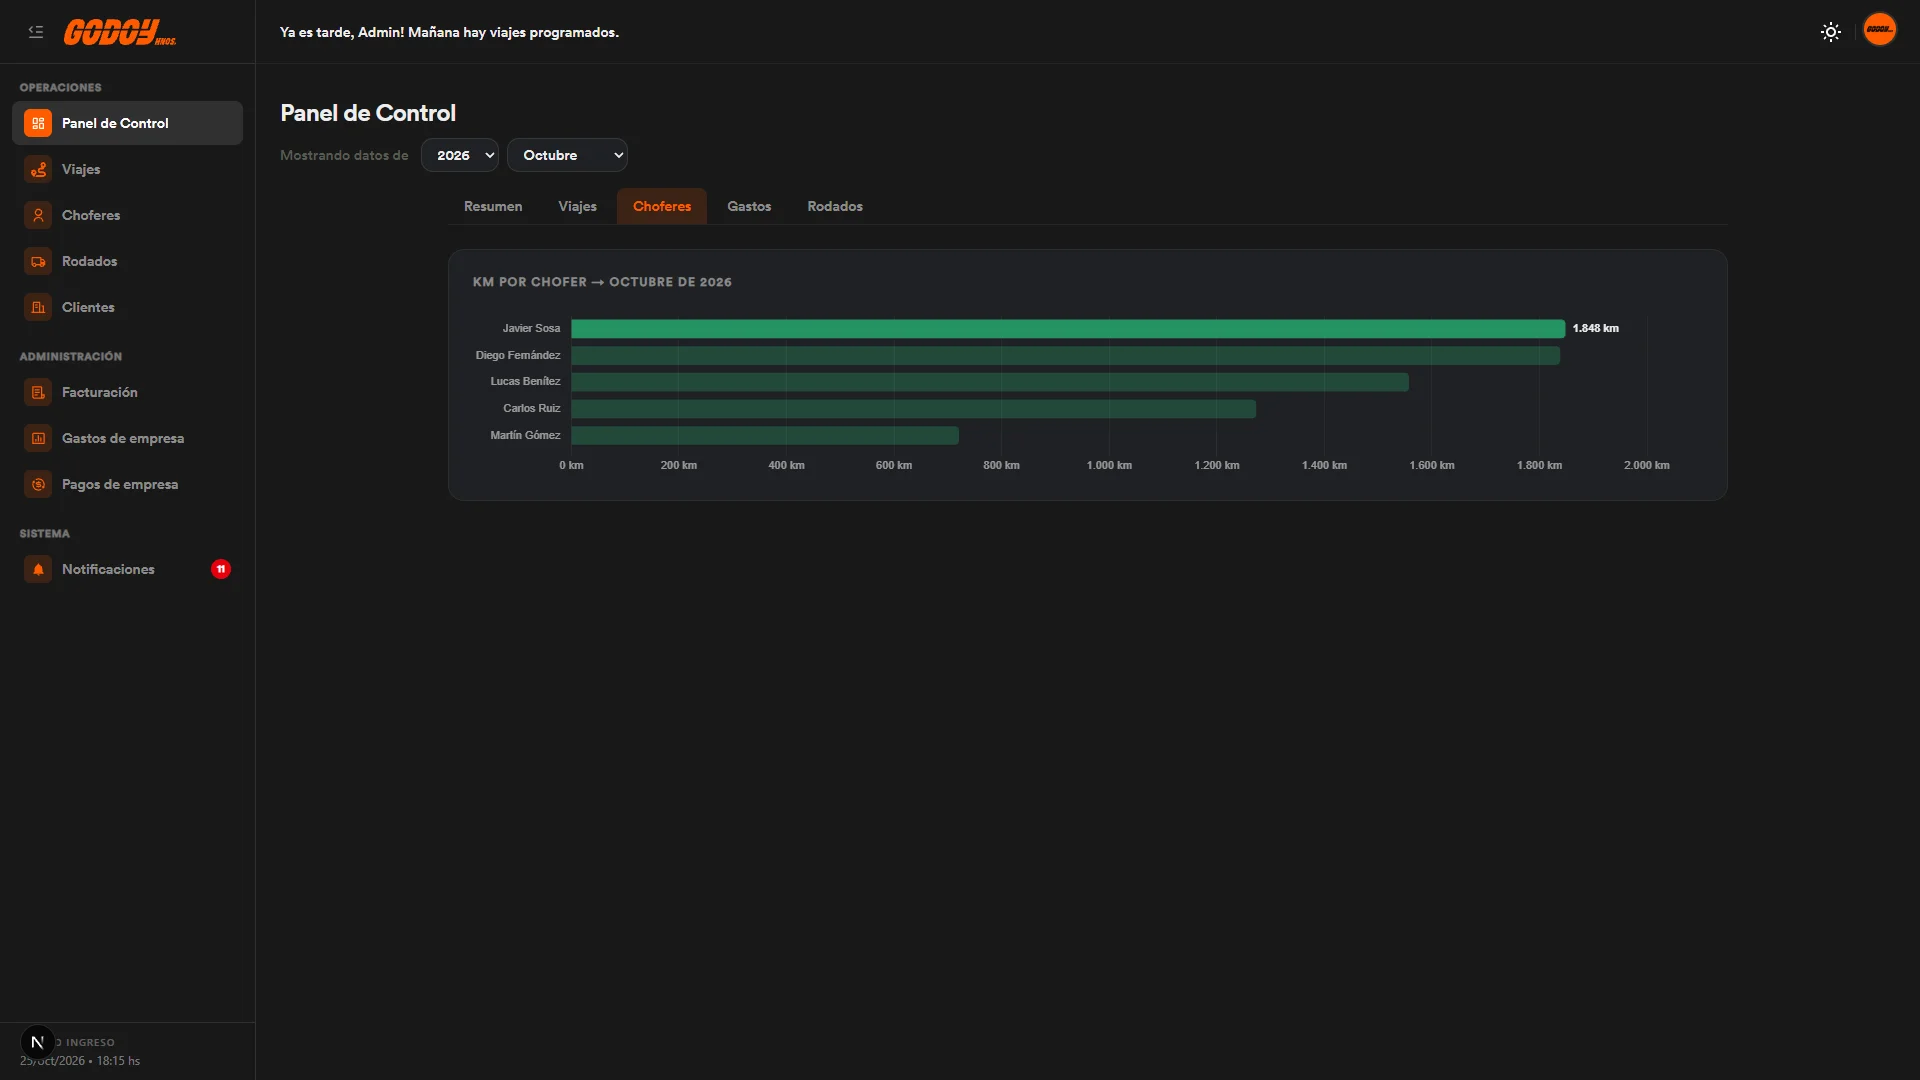The image size is (1920, 1080).
Task: Open the Octubre month dropdown
Action: 567,155
